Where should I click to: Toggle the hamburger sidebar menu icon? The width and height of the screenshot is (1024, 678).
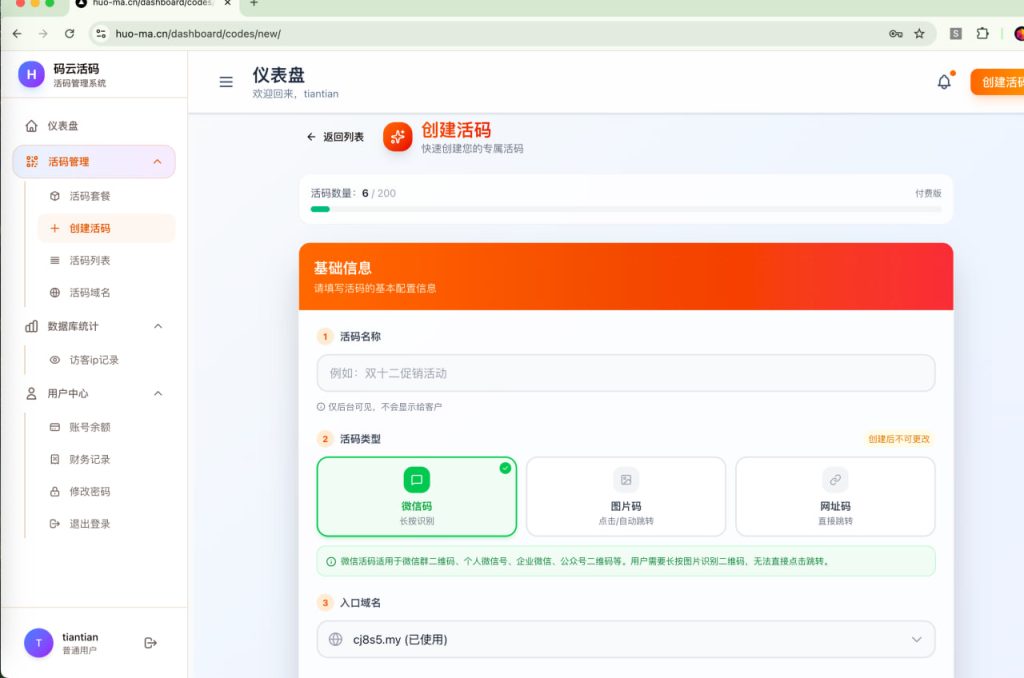click(x=226, y=82)
